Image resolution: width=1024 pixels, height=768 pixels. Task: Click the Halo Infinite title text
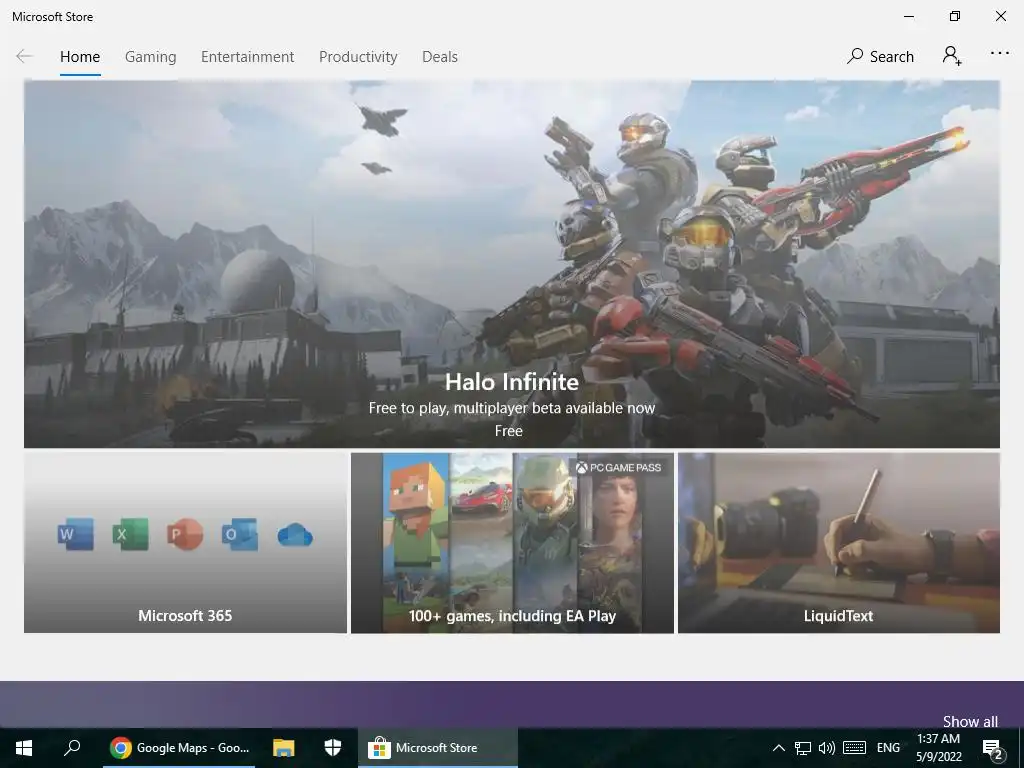tap(512, 382)
